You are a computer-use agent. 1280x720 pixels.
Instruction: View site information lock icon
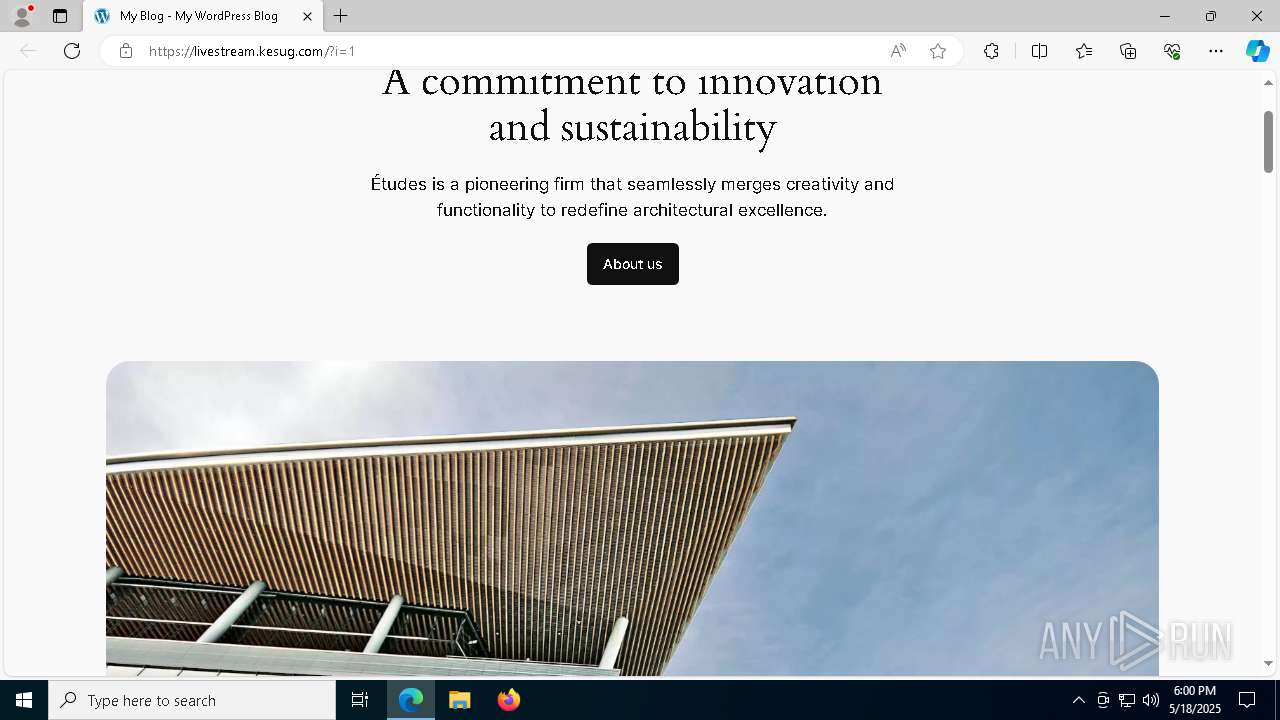pyautogui.click(x=125, y=51)
